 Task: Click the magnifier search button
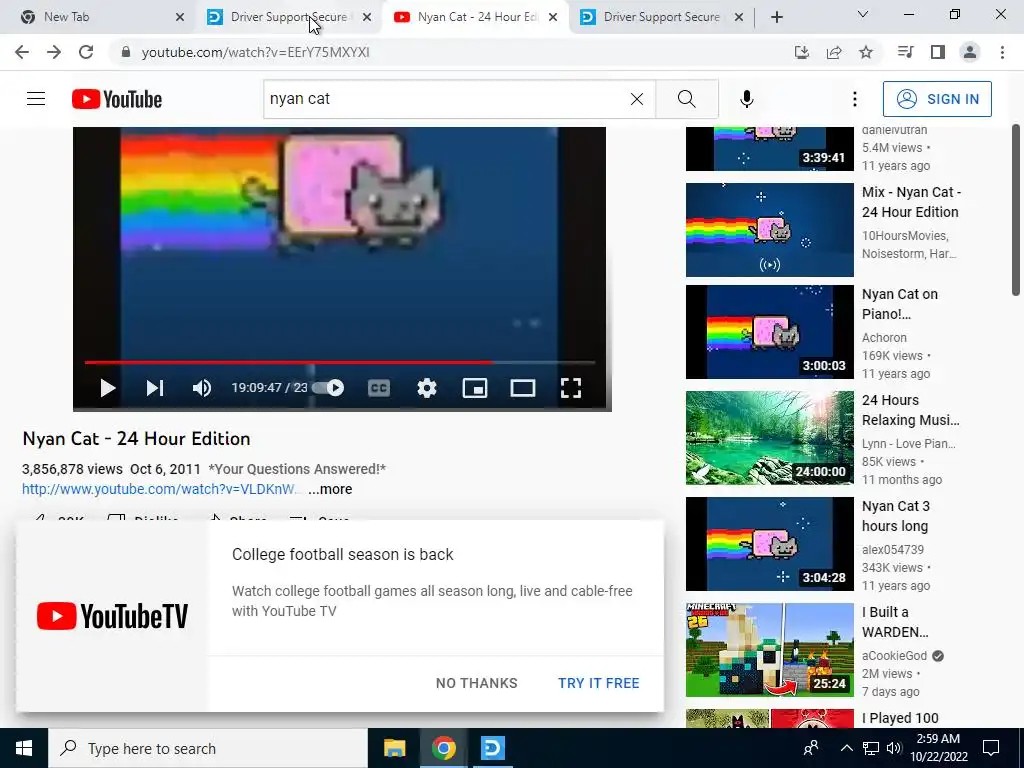tap(686, 99)
